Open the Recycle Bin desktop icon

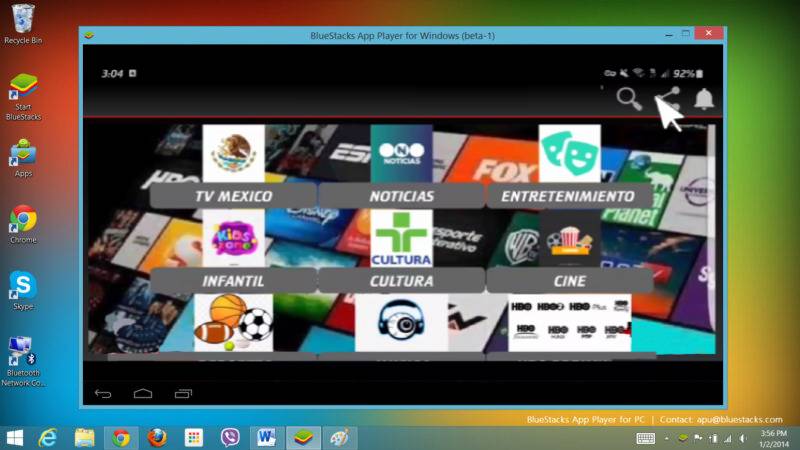(x=23, y=24)
